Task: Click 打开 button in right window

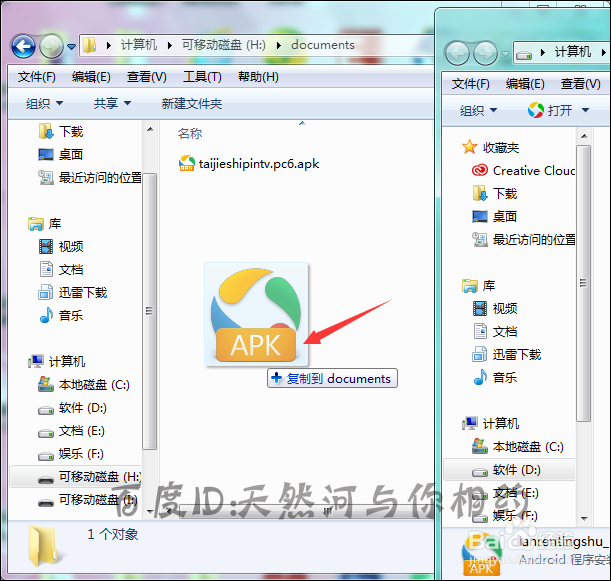Action: 551,111
